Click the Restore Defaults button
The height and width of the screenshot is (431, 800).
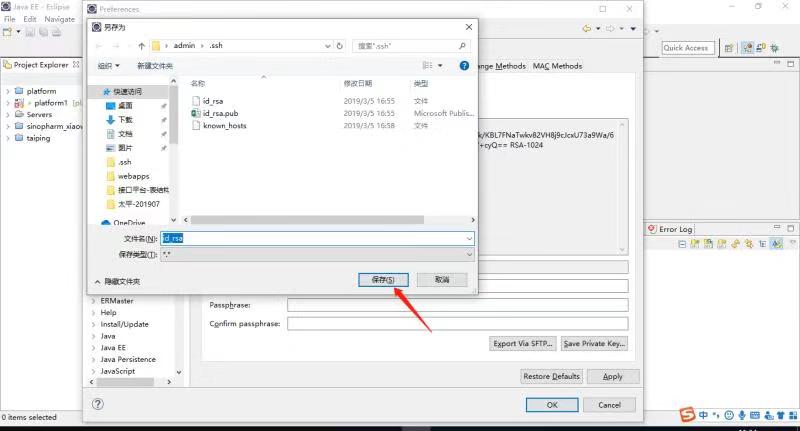pos(552,376)
